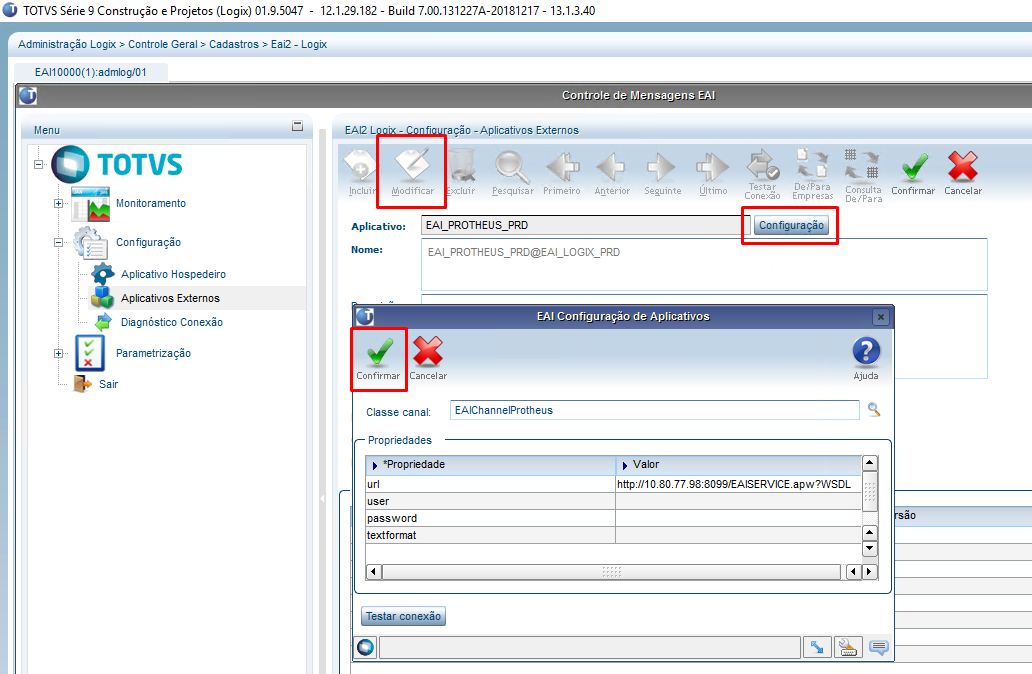
Task: Click the url value cell with WSDL address
Action: (x=738, y=484)
